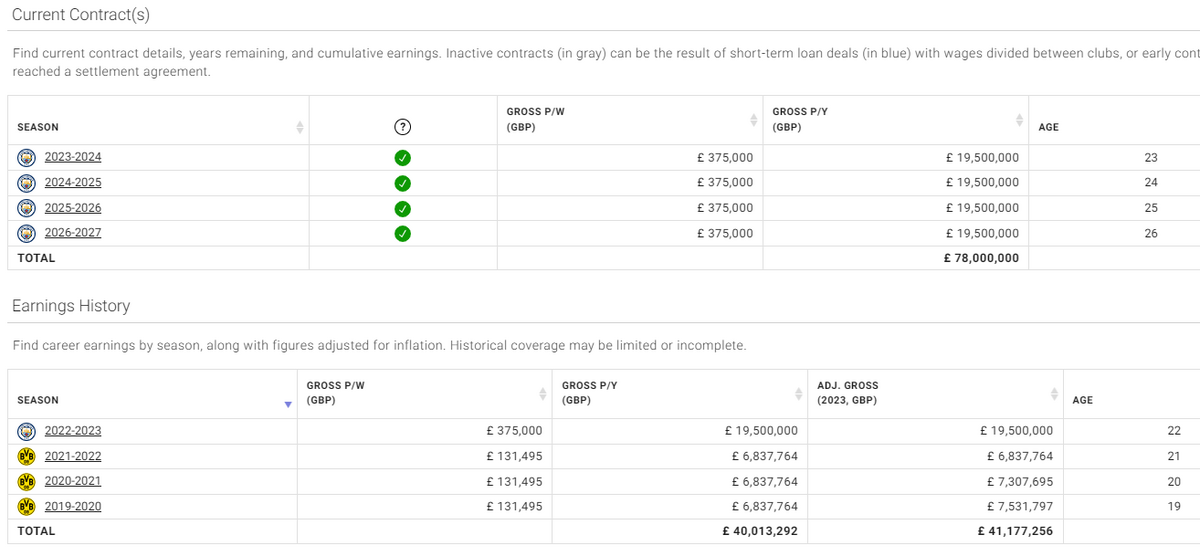Click AGE column header in earnings table
Screen dimensions: 1200x556
(1082, 400)
